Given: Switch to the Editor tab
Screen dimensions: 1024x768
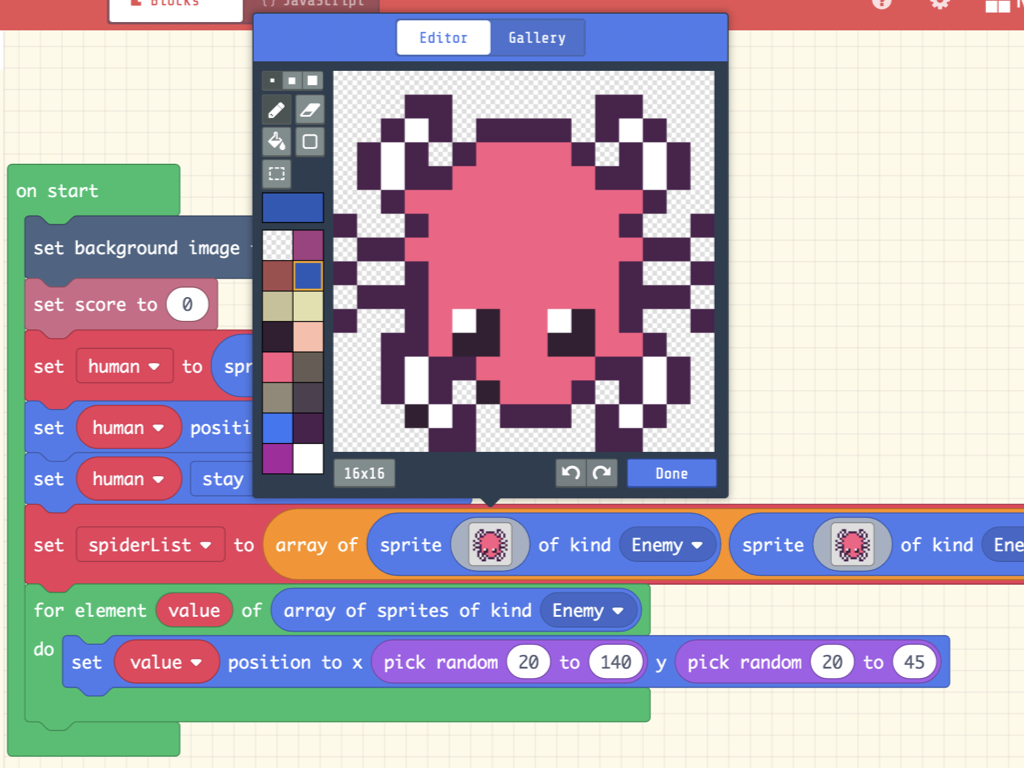Looking at the screenshot, I should [x=443, y=38].
